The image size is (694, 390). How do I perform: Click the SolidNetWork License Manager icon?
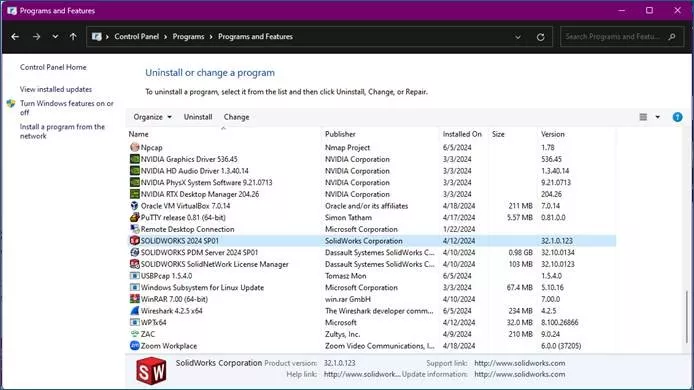(x=135, y=264)
